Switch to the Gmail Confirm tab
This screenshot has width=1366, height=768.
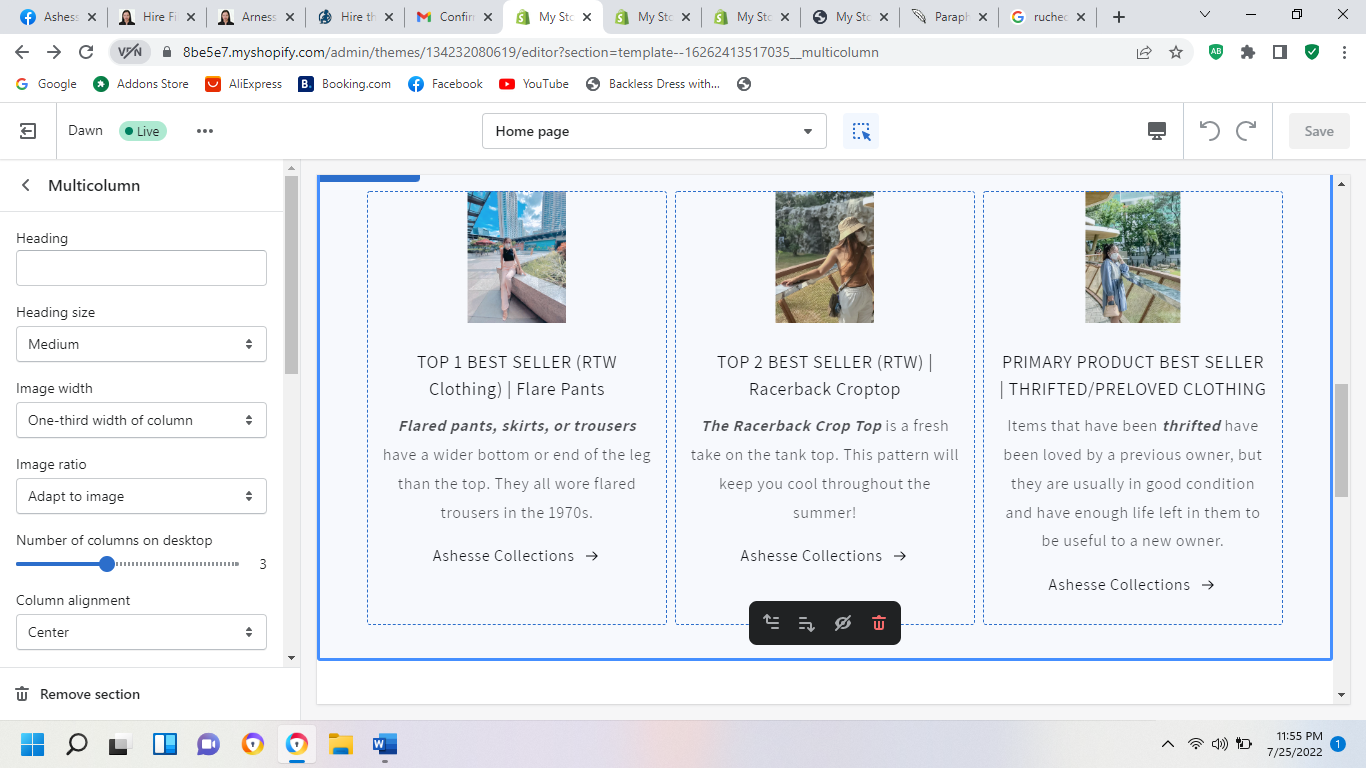click(x=454, y=17)
